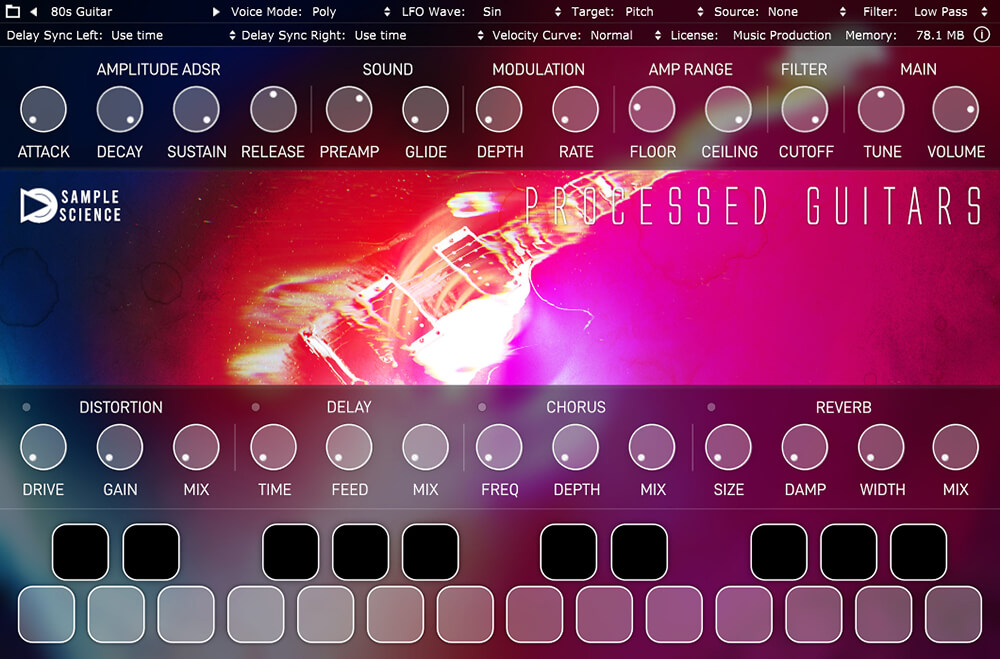Click the Delay Mix knob
This screenshot has width=1000, height=659.
425,447
